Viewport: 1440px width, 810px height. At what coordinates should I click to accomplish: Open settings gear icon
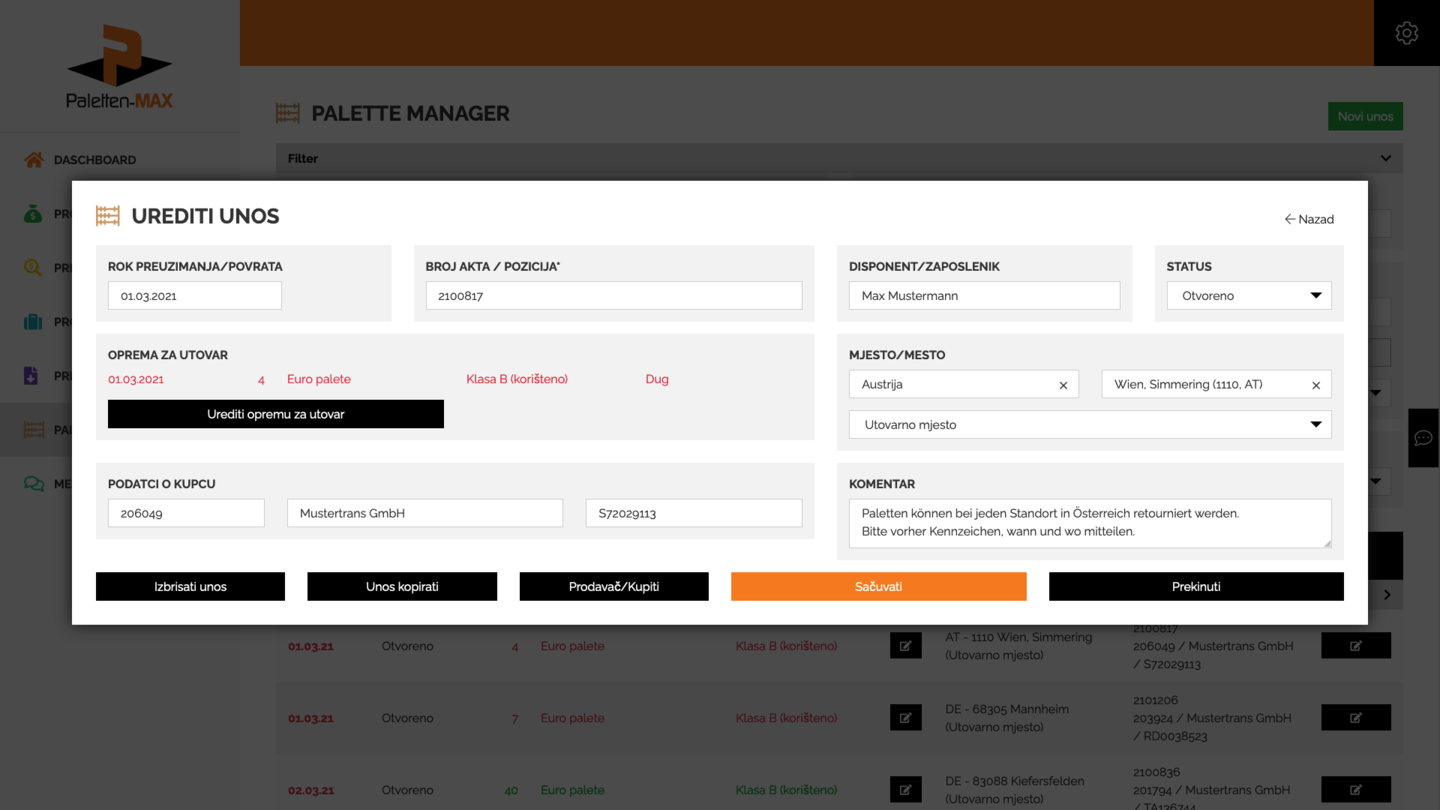pyautogui.click(x=1406, y=33)
